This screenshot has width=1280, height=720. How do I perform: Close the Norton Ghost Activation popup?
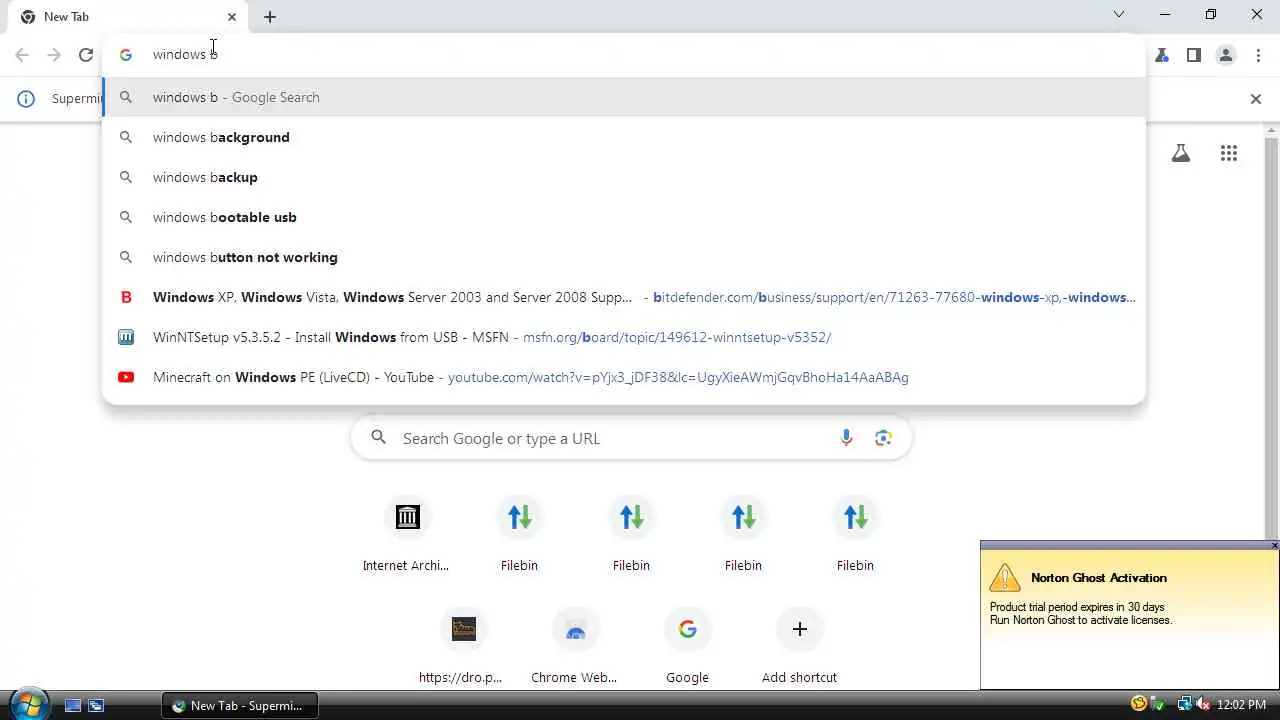[1274, 545]
